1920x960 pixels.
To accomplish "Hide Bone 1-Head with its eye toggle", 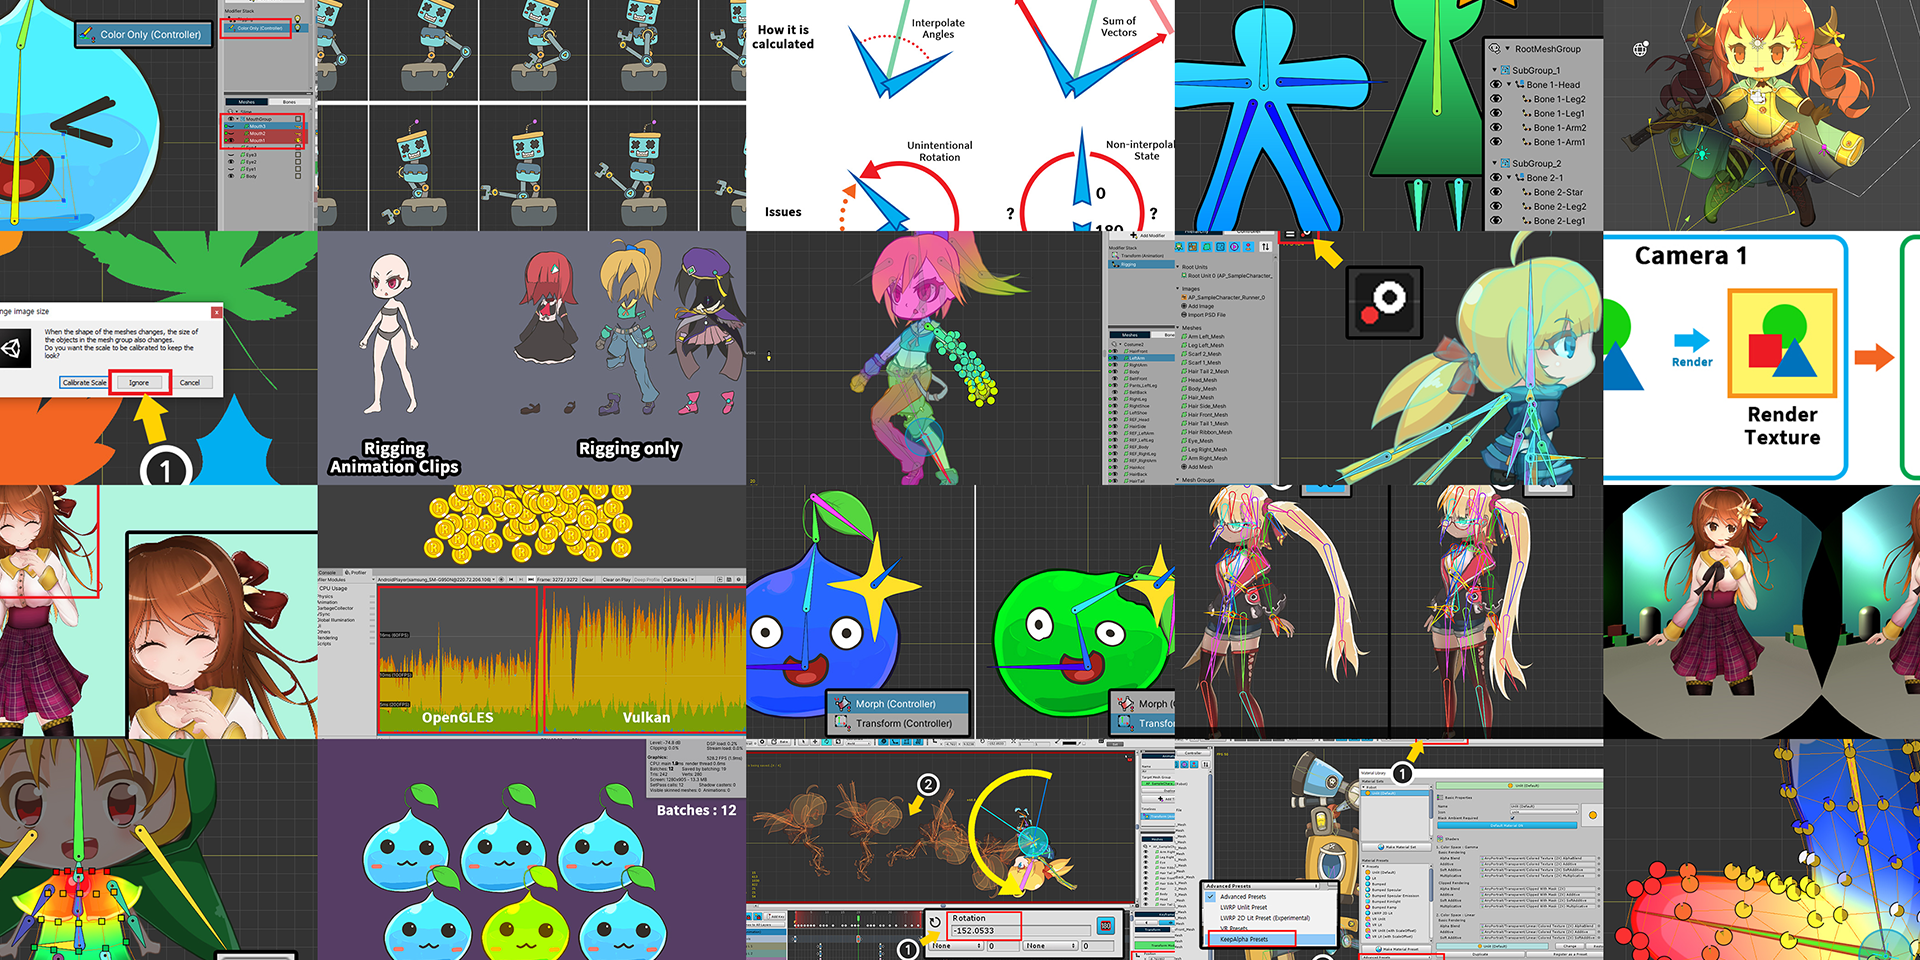I will point(1496,85).
